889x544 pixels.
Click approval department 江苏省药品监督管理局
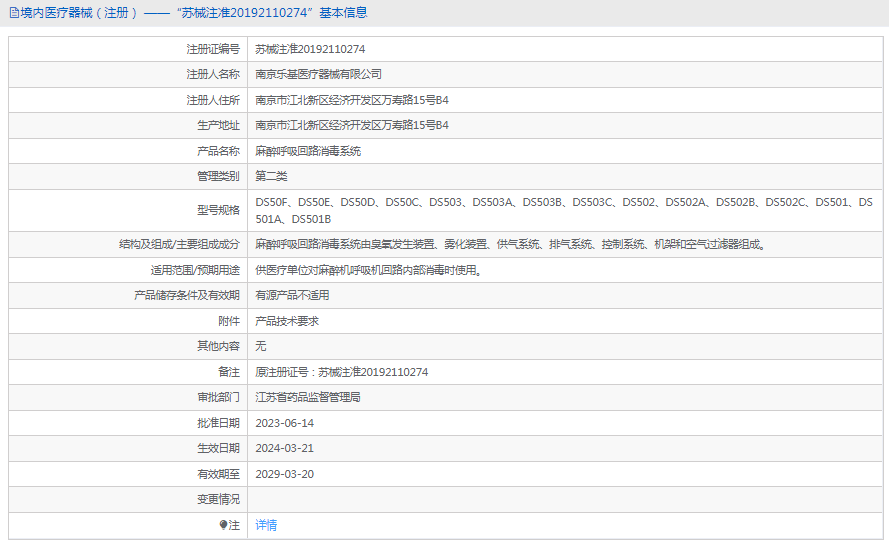pyautogui.click(x=307, y=397)
